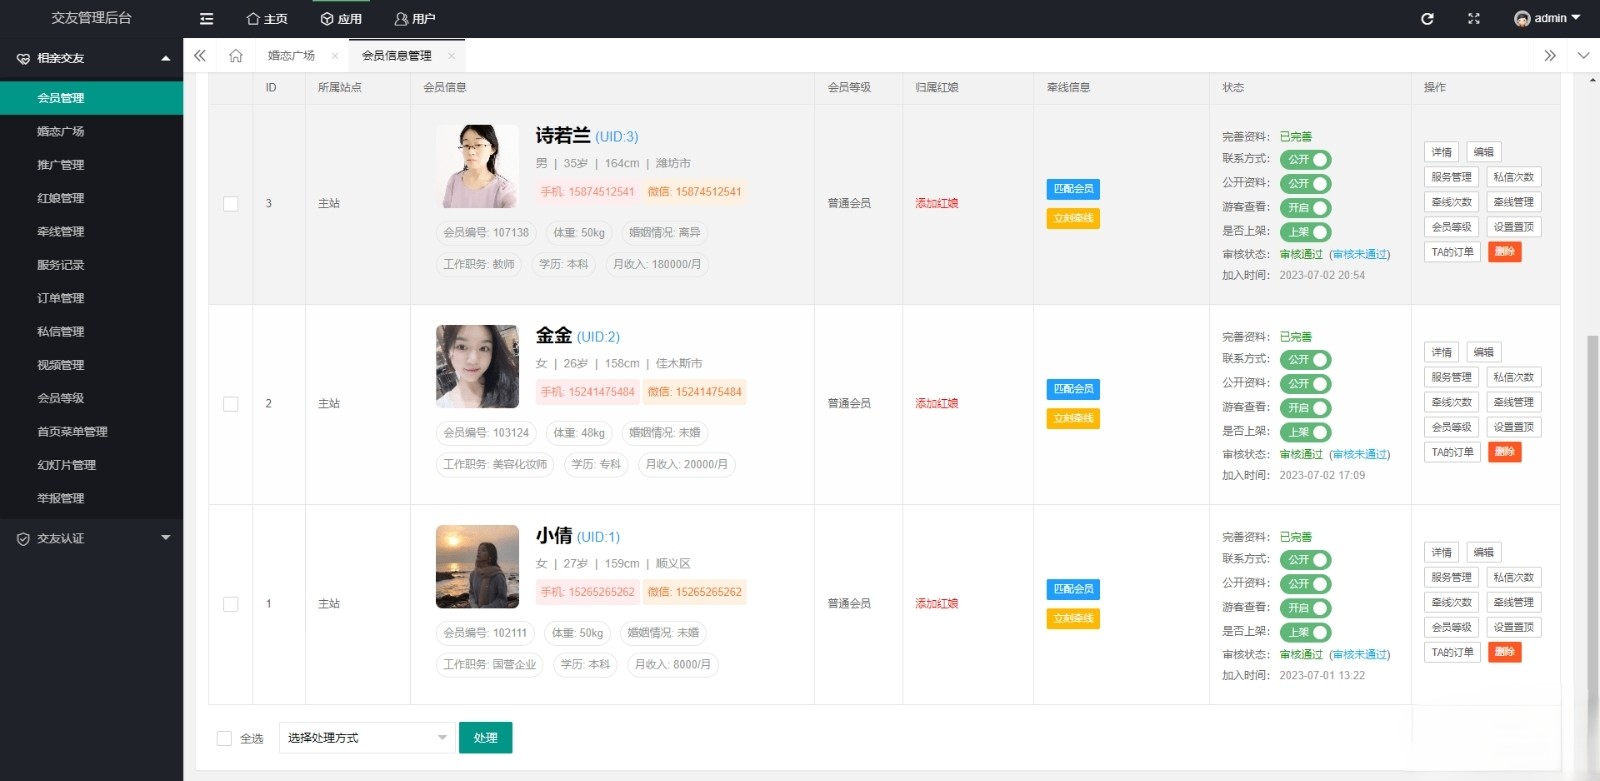Toggle fullscreen with the expand icon
This screenshot has height=781, width=1600.
point(1473,19)
